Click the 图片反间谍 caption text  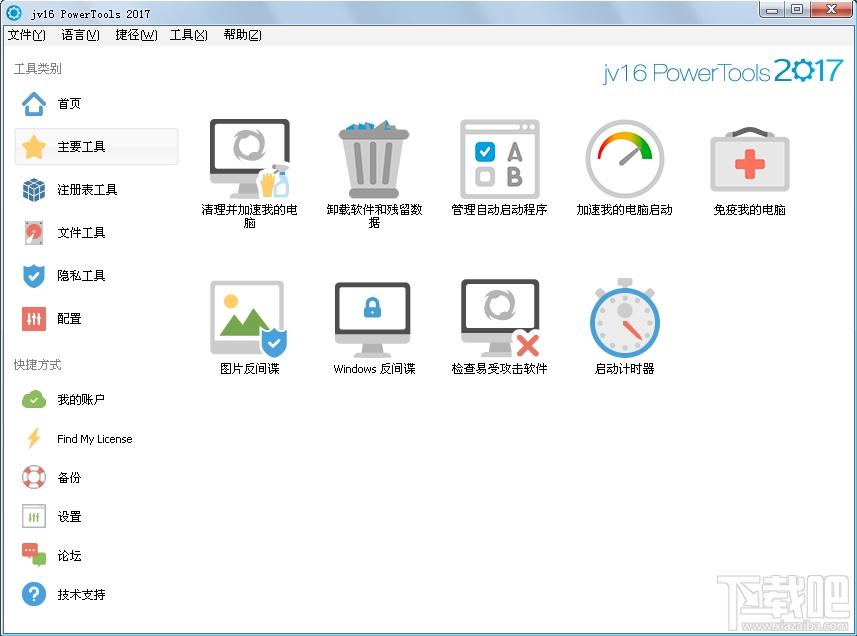coord(250,369)
